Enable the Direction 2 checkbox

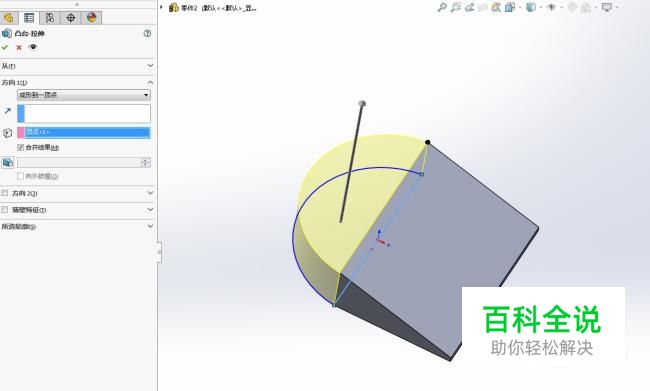point(5,193)
